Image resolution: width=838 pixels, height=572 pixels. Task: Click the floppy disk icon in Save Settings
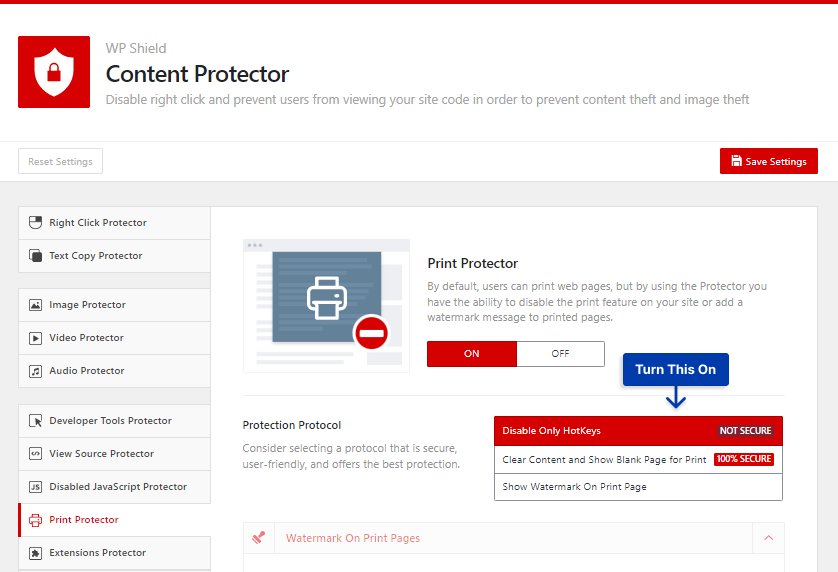click(736, 161)
